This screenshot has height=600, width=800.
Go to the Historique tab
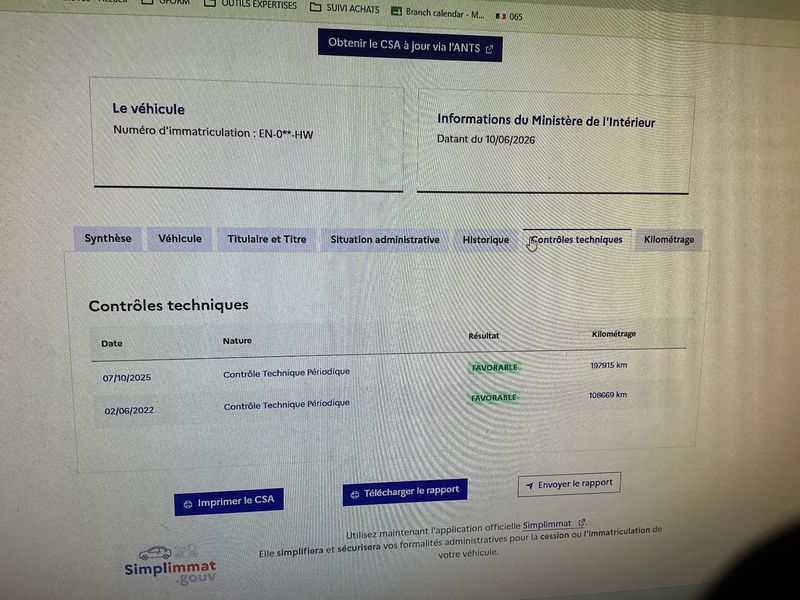click(x=485, y=240)
